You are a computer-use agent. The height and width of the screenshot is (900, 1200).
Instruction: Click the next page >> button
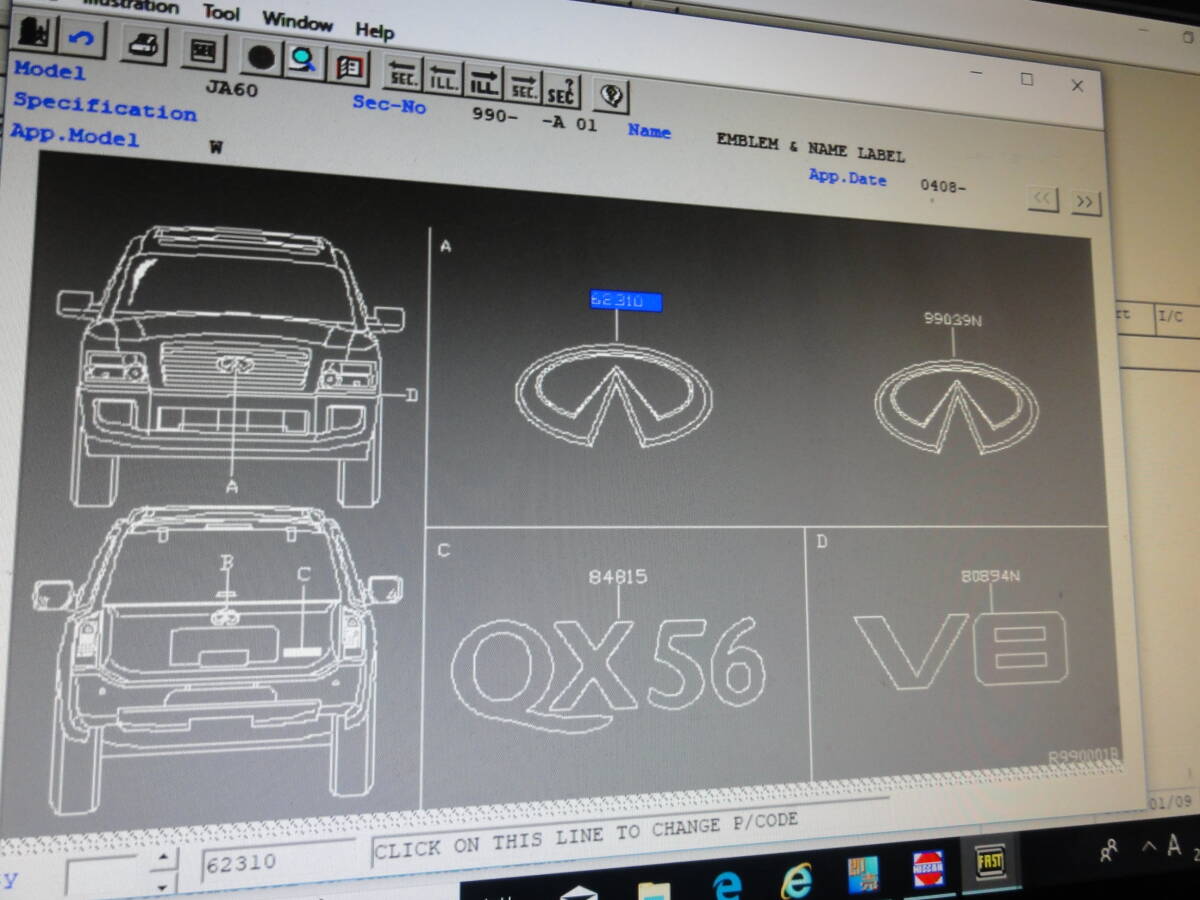1085,202
